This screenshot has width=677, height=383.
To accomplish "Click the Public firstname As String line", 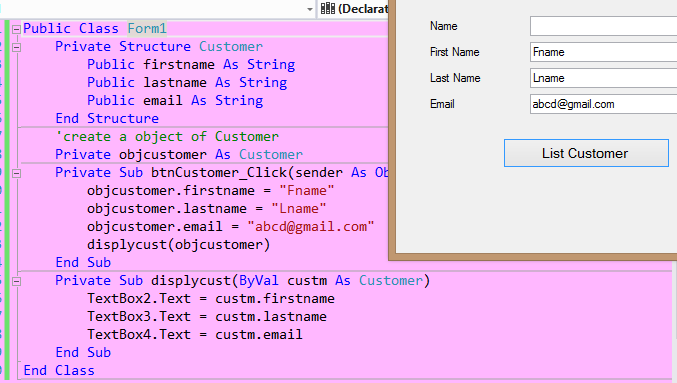I will (x=191, y=64).
